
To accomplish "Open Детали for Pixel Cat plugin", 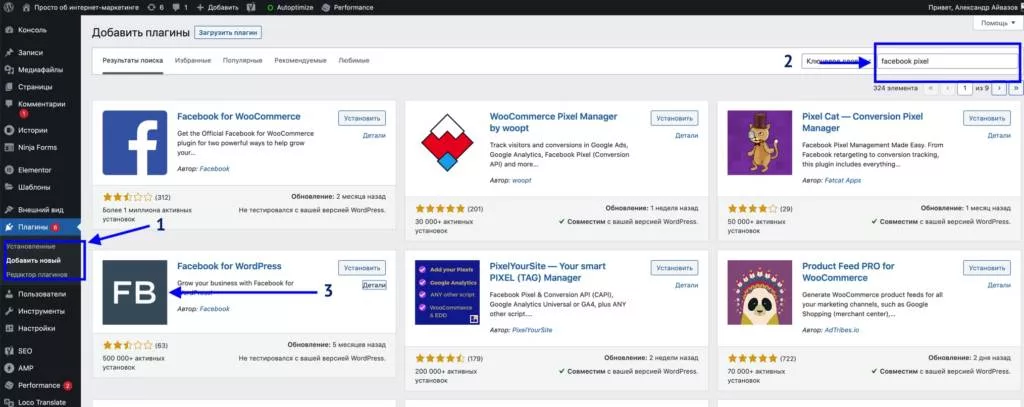I will (999, 135).
